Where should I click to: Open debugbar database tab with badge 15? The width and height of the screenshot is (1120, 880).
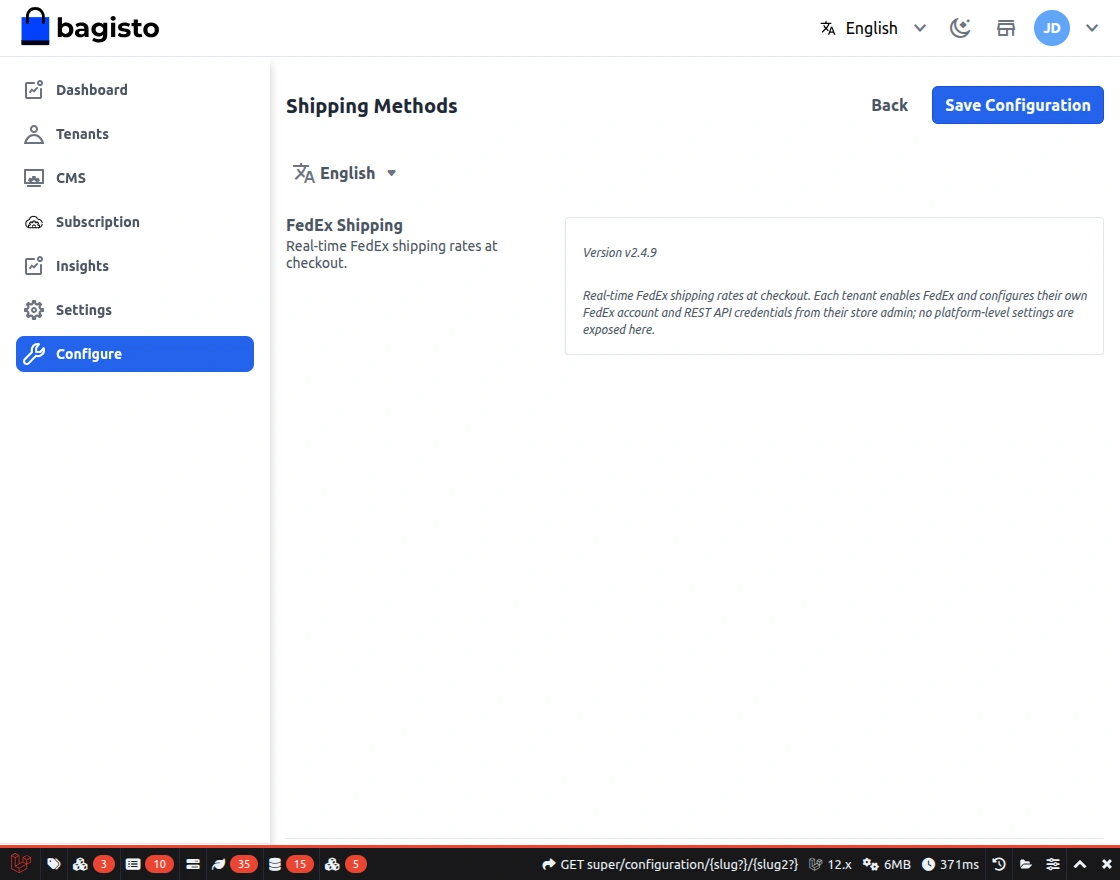(x=290, y=864)
